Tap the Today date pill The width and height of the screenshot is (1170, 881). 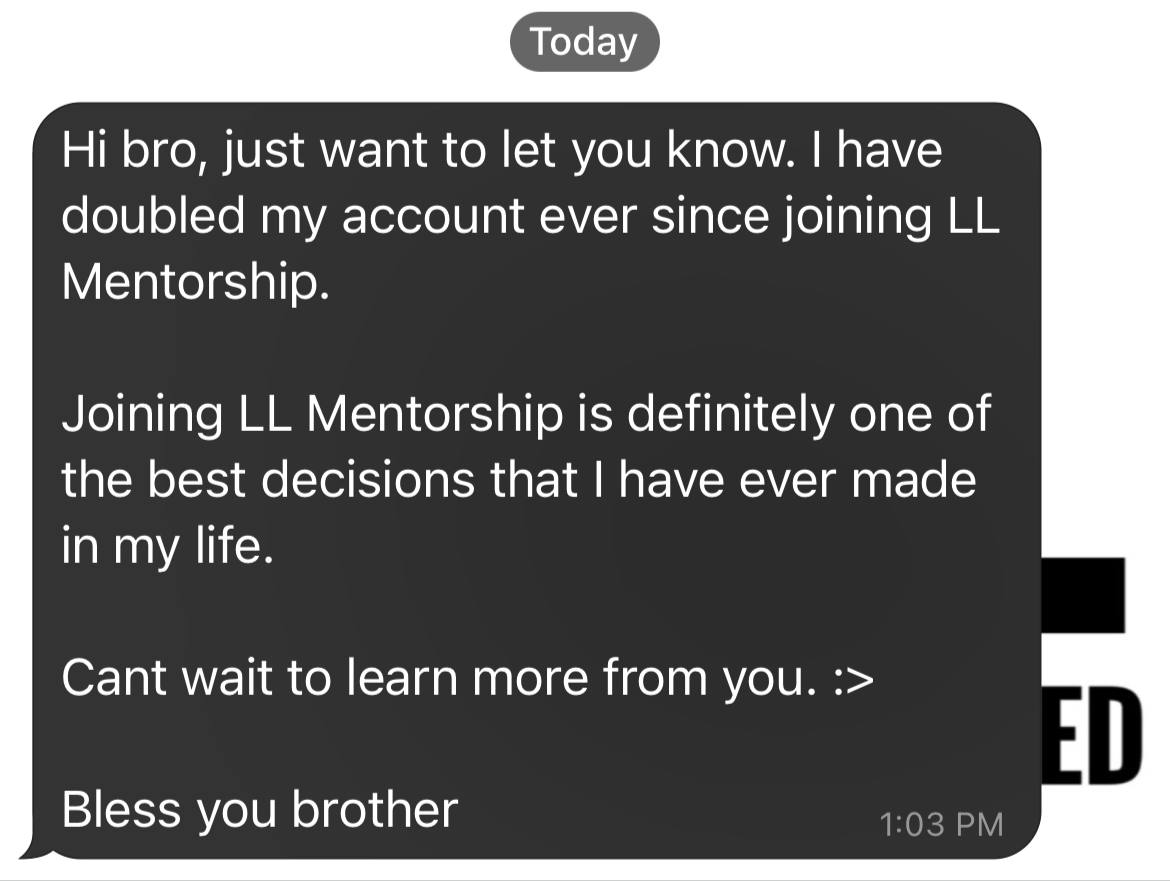coord(584,42)
